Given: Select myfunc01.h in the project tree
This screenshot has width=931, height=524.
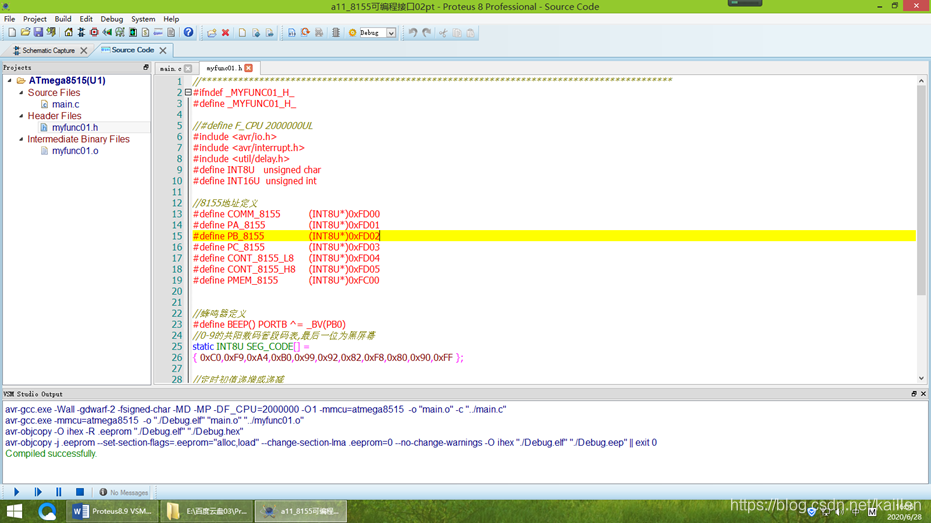Looking at the screenshot, I should coord(75,128).
